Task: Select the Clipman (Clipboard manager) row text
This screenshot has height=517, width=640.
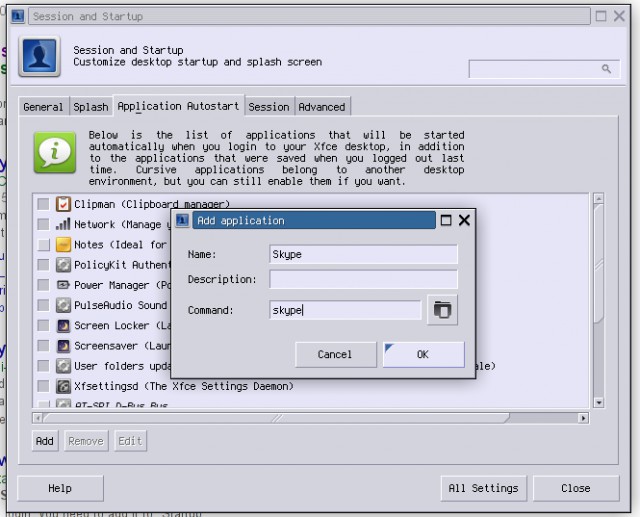Action: point(152,204)
